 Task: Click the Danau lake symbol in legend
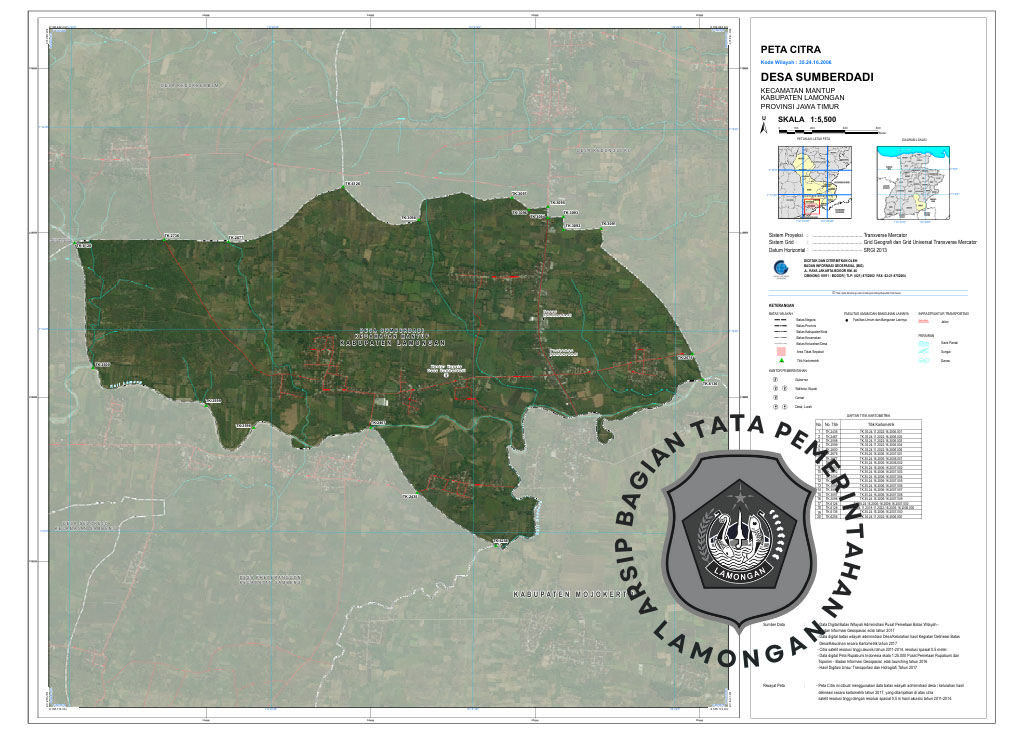[x=924, y=361]
